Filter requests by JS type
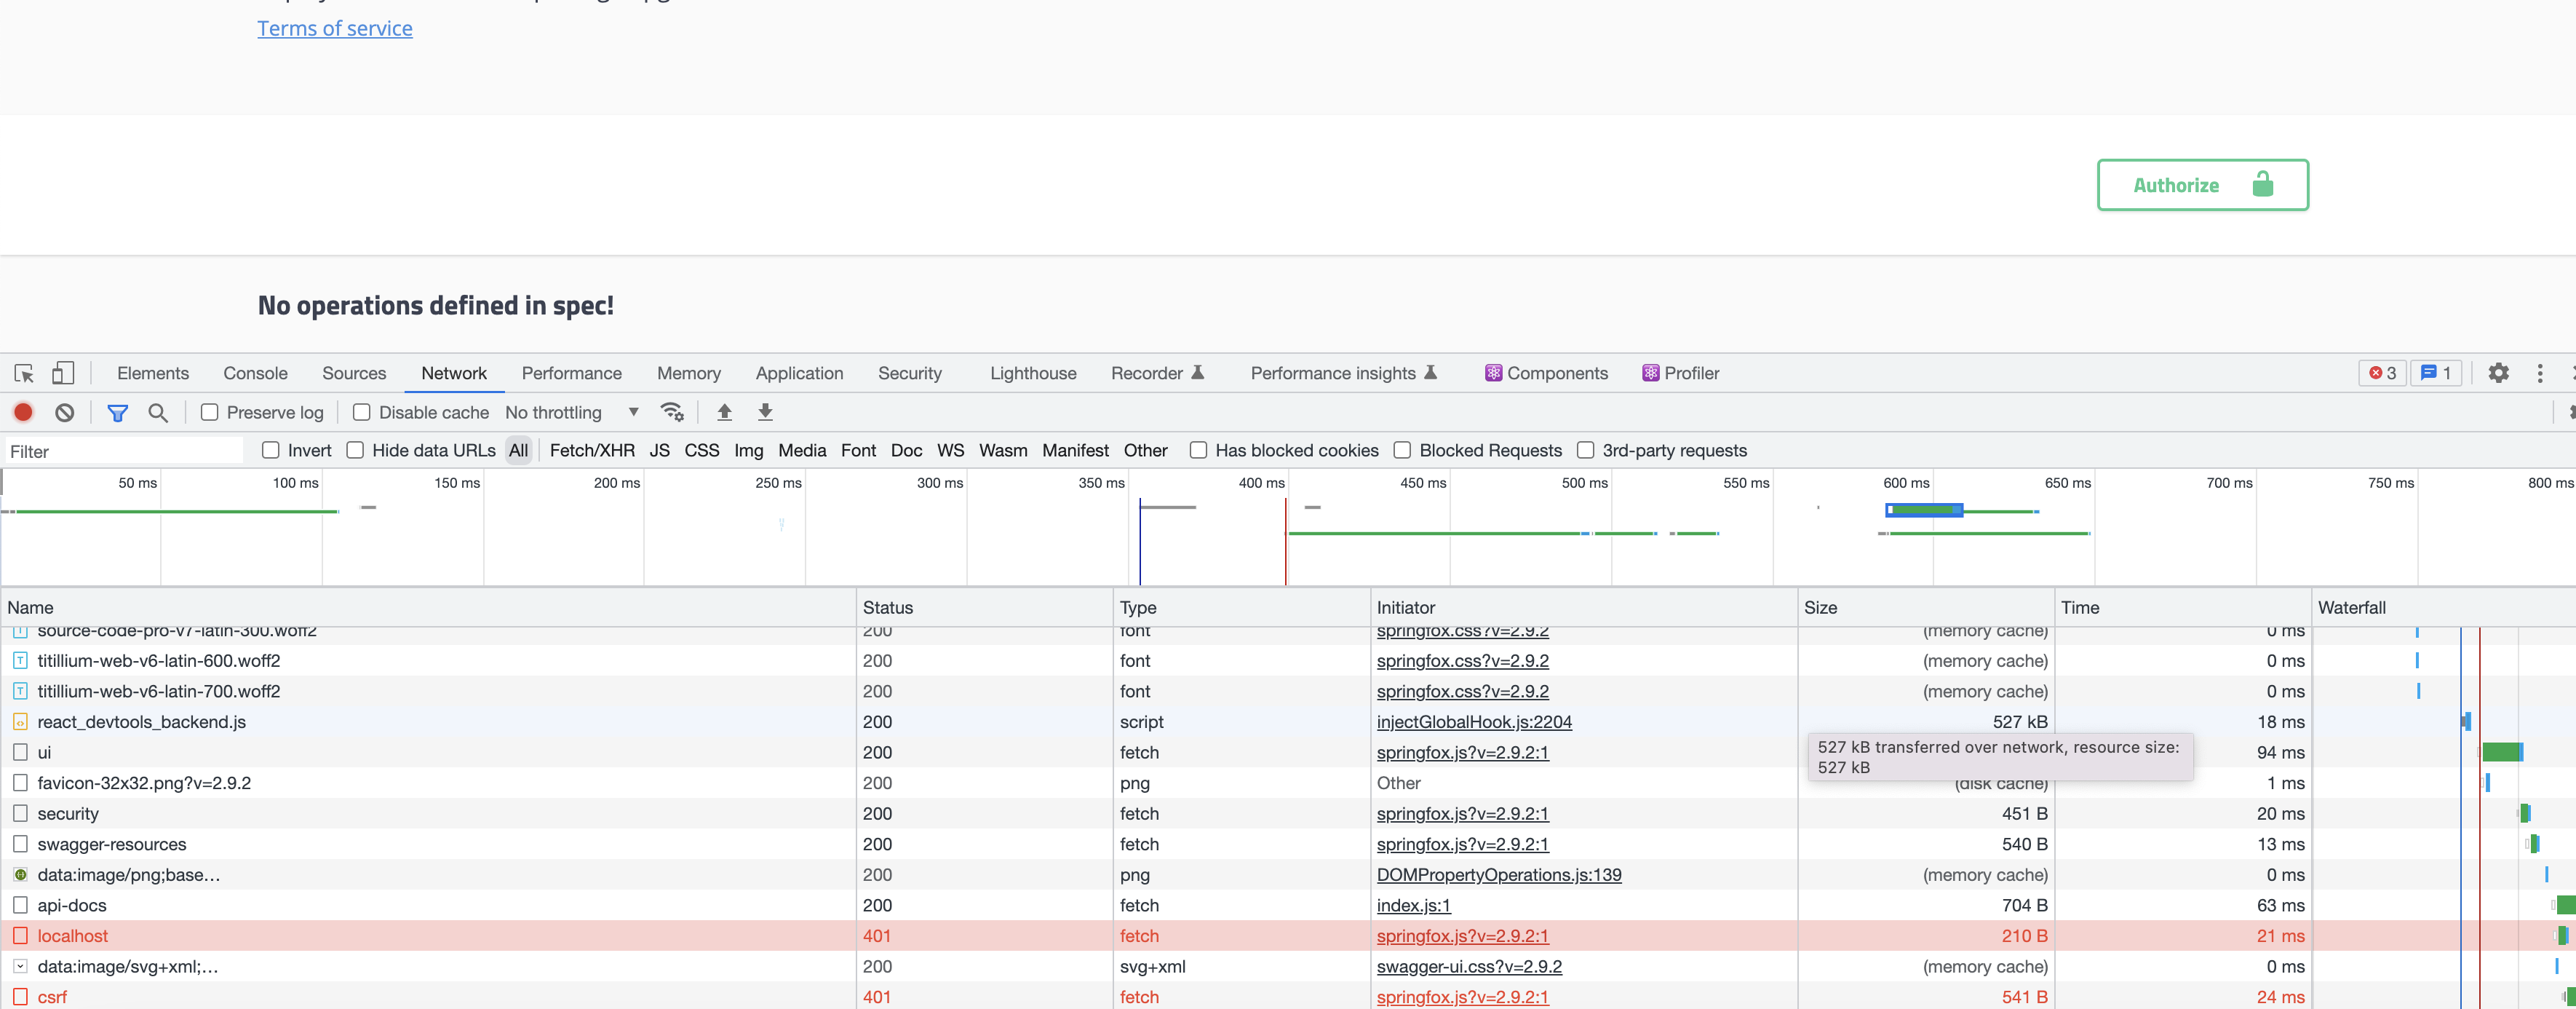 click(x=659, y=450)
